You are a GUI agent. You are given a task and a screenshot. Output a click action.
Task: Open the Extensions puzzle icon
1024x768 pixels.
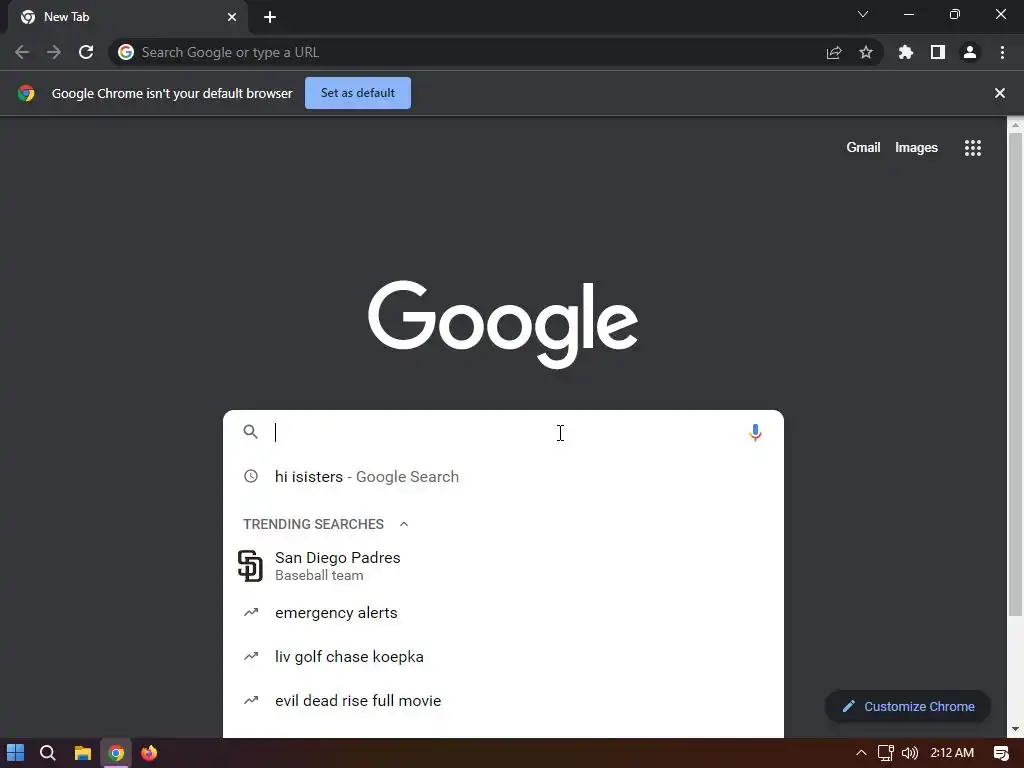click(x=905, y=52)
